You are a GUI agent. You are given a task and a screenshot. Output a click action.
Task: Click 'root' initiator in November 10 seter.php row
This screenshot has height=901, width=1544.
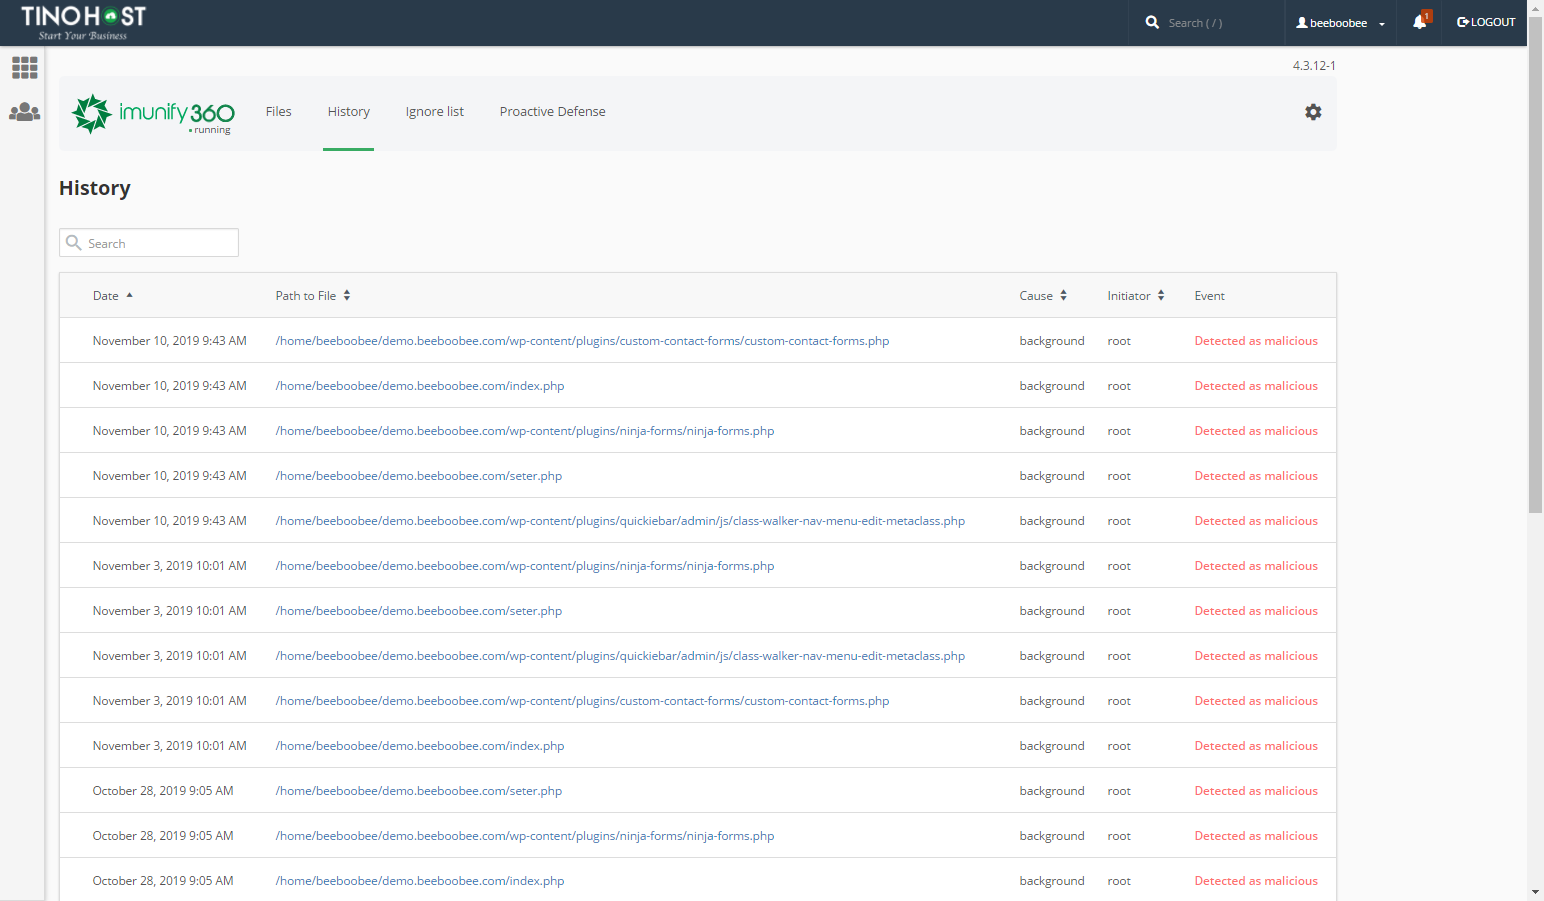[x=1119, y=476]
